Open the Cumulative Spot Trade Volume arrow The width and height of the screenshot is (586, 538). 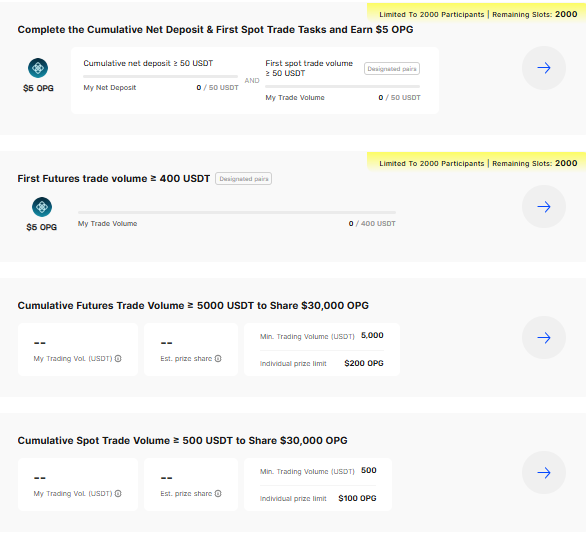tap(544, 473)
